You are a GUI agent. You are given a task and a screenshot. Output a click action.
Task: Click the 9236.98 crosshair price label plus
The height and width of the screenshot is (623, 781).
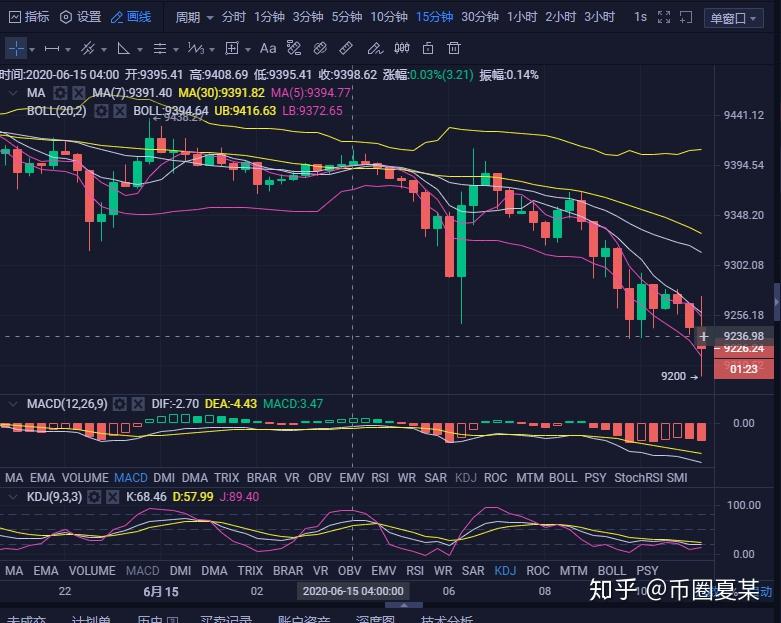tap(704, 337)
